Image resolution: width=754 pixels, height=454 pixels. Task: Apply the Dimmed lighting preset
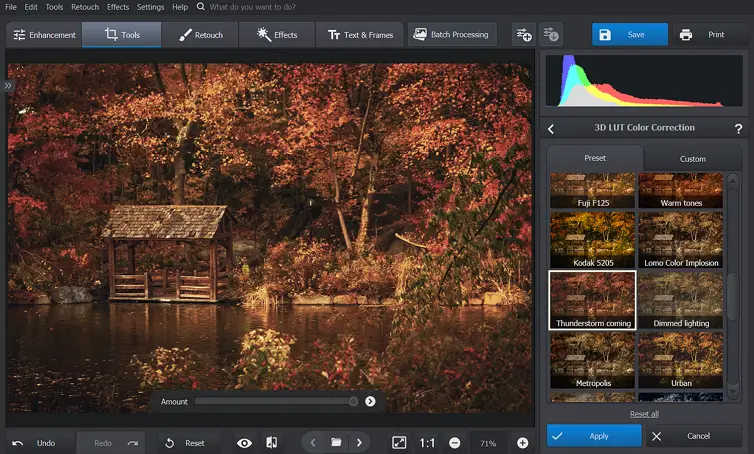pyautogui.click(x=680, y=300)
